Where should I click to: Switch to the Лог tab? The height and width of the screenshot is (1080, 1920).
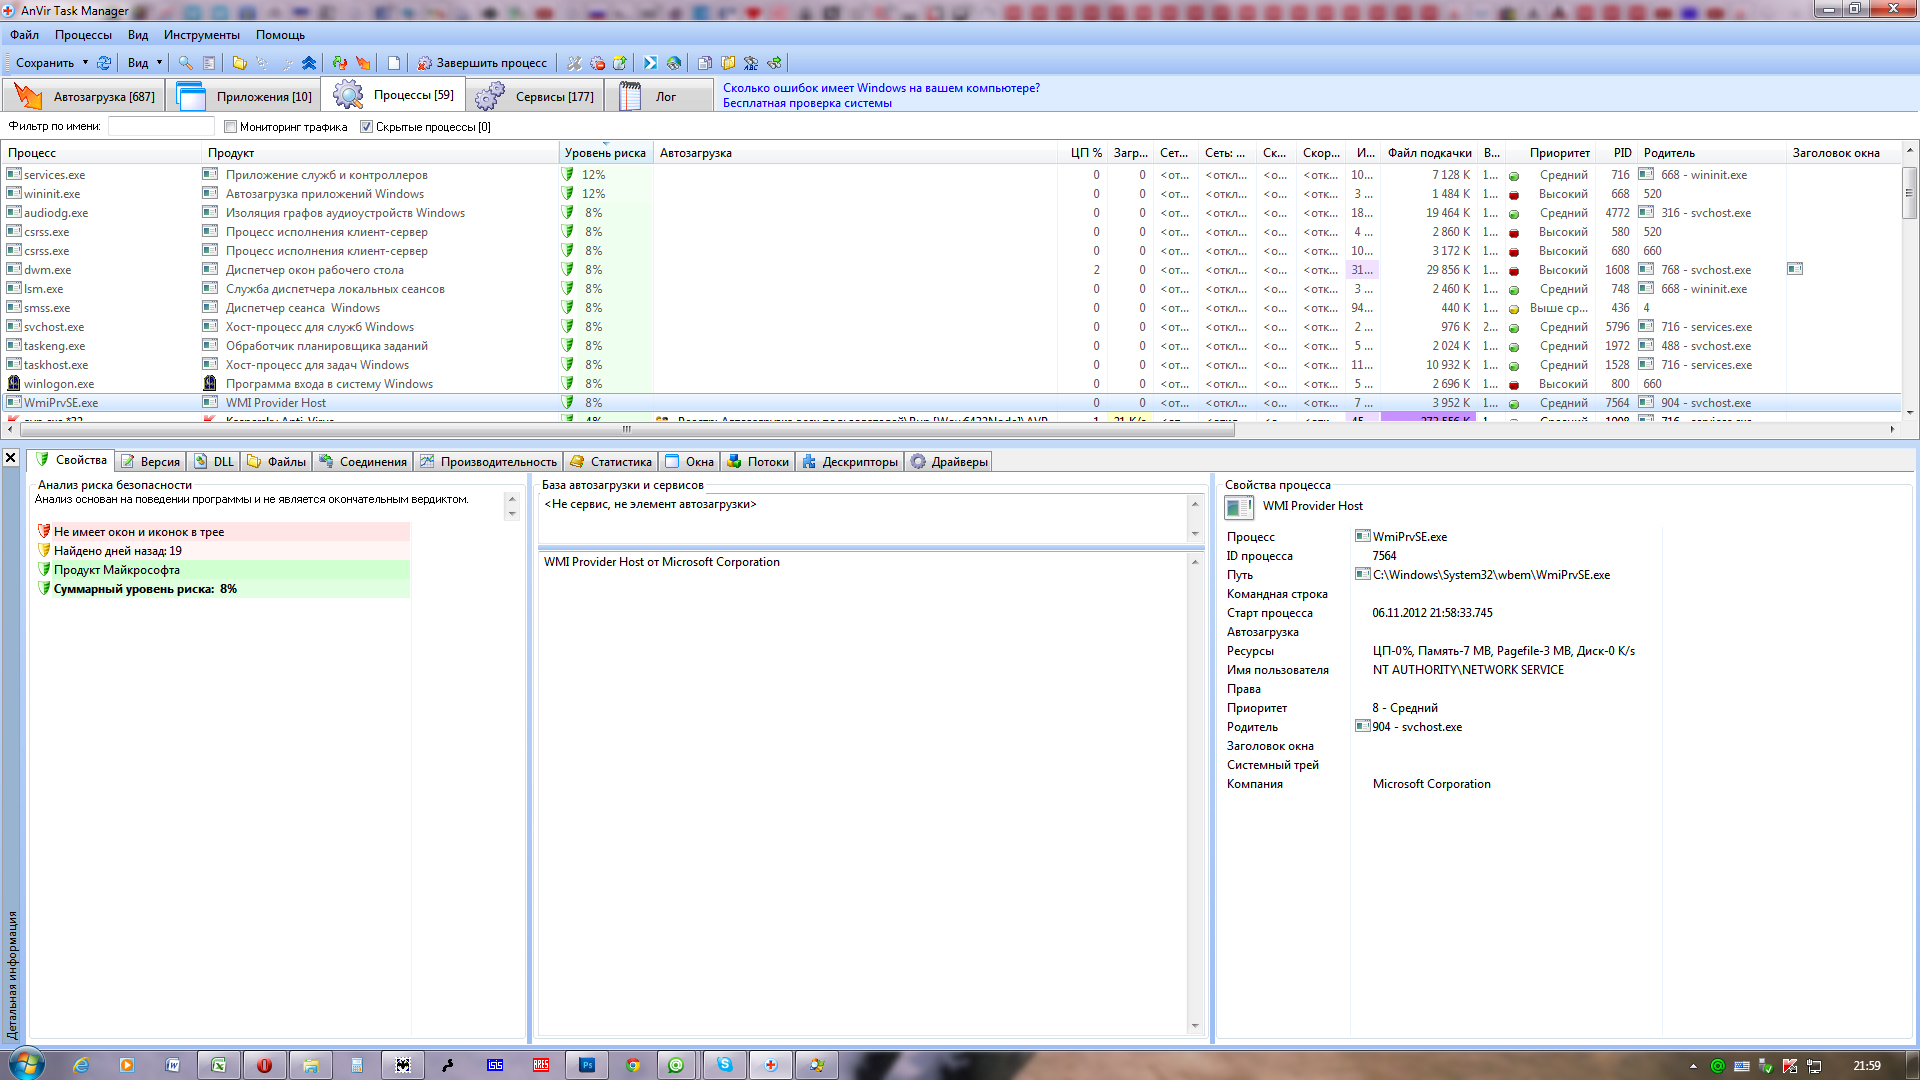tap(659, 97)
